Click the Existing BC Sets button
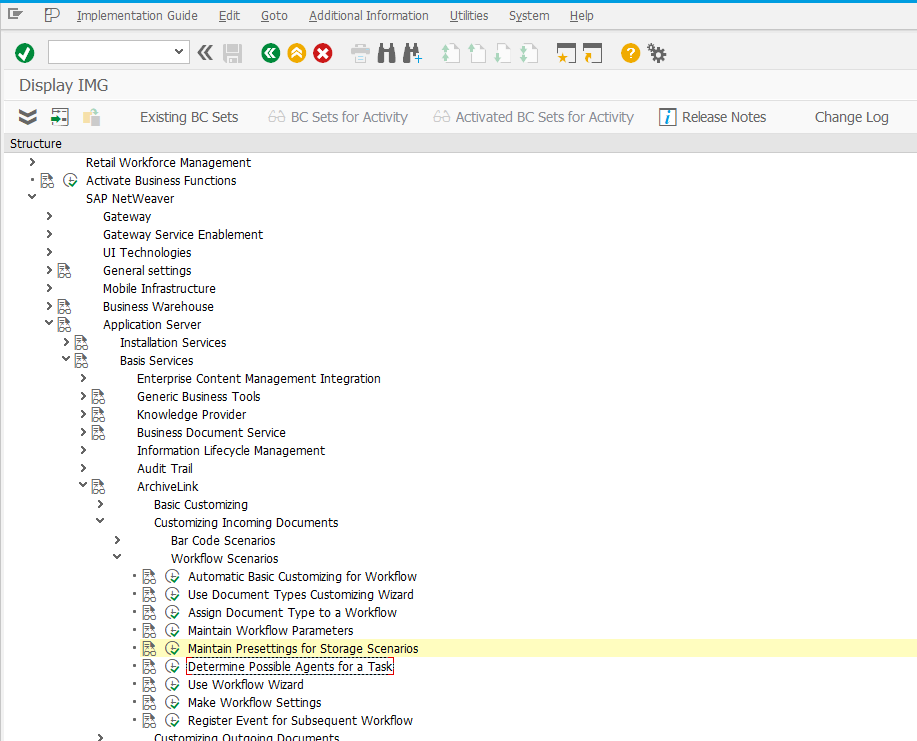 coord(189,117)
